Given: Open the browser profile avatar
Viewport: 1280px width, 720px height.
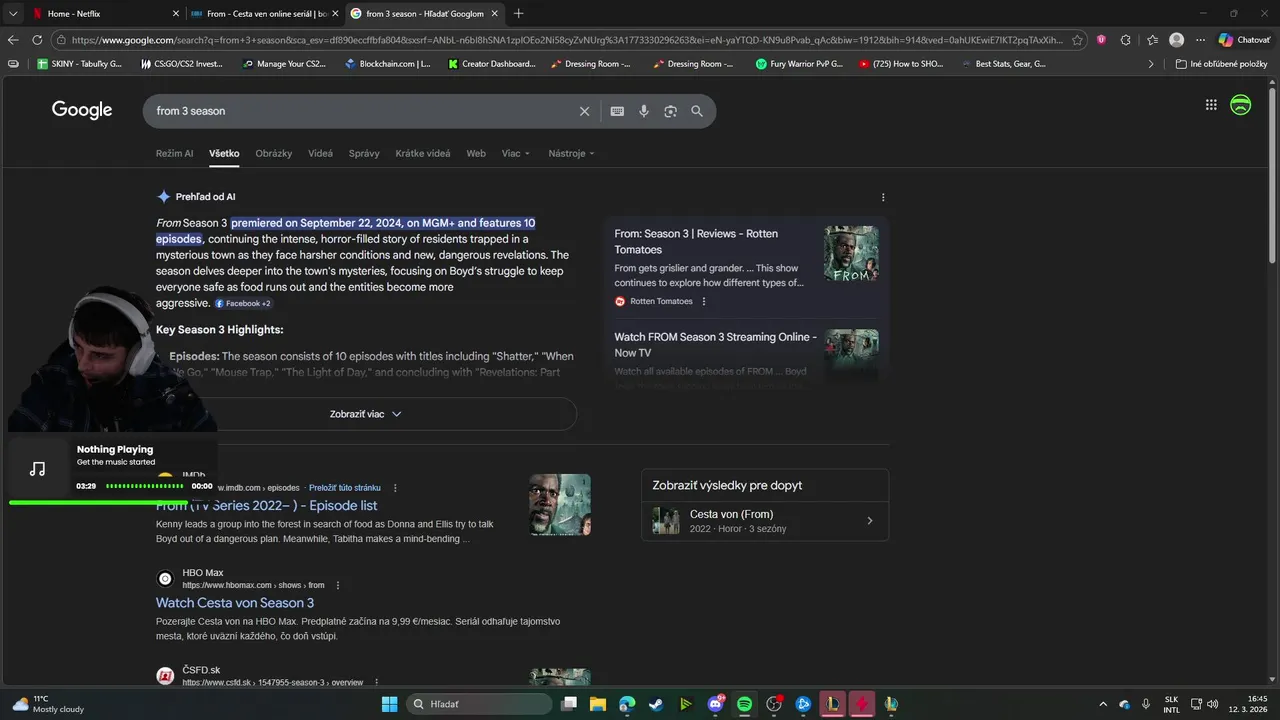Looking at the screenshot, I should click(1177, 40).
